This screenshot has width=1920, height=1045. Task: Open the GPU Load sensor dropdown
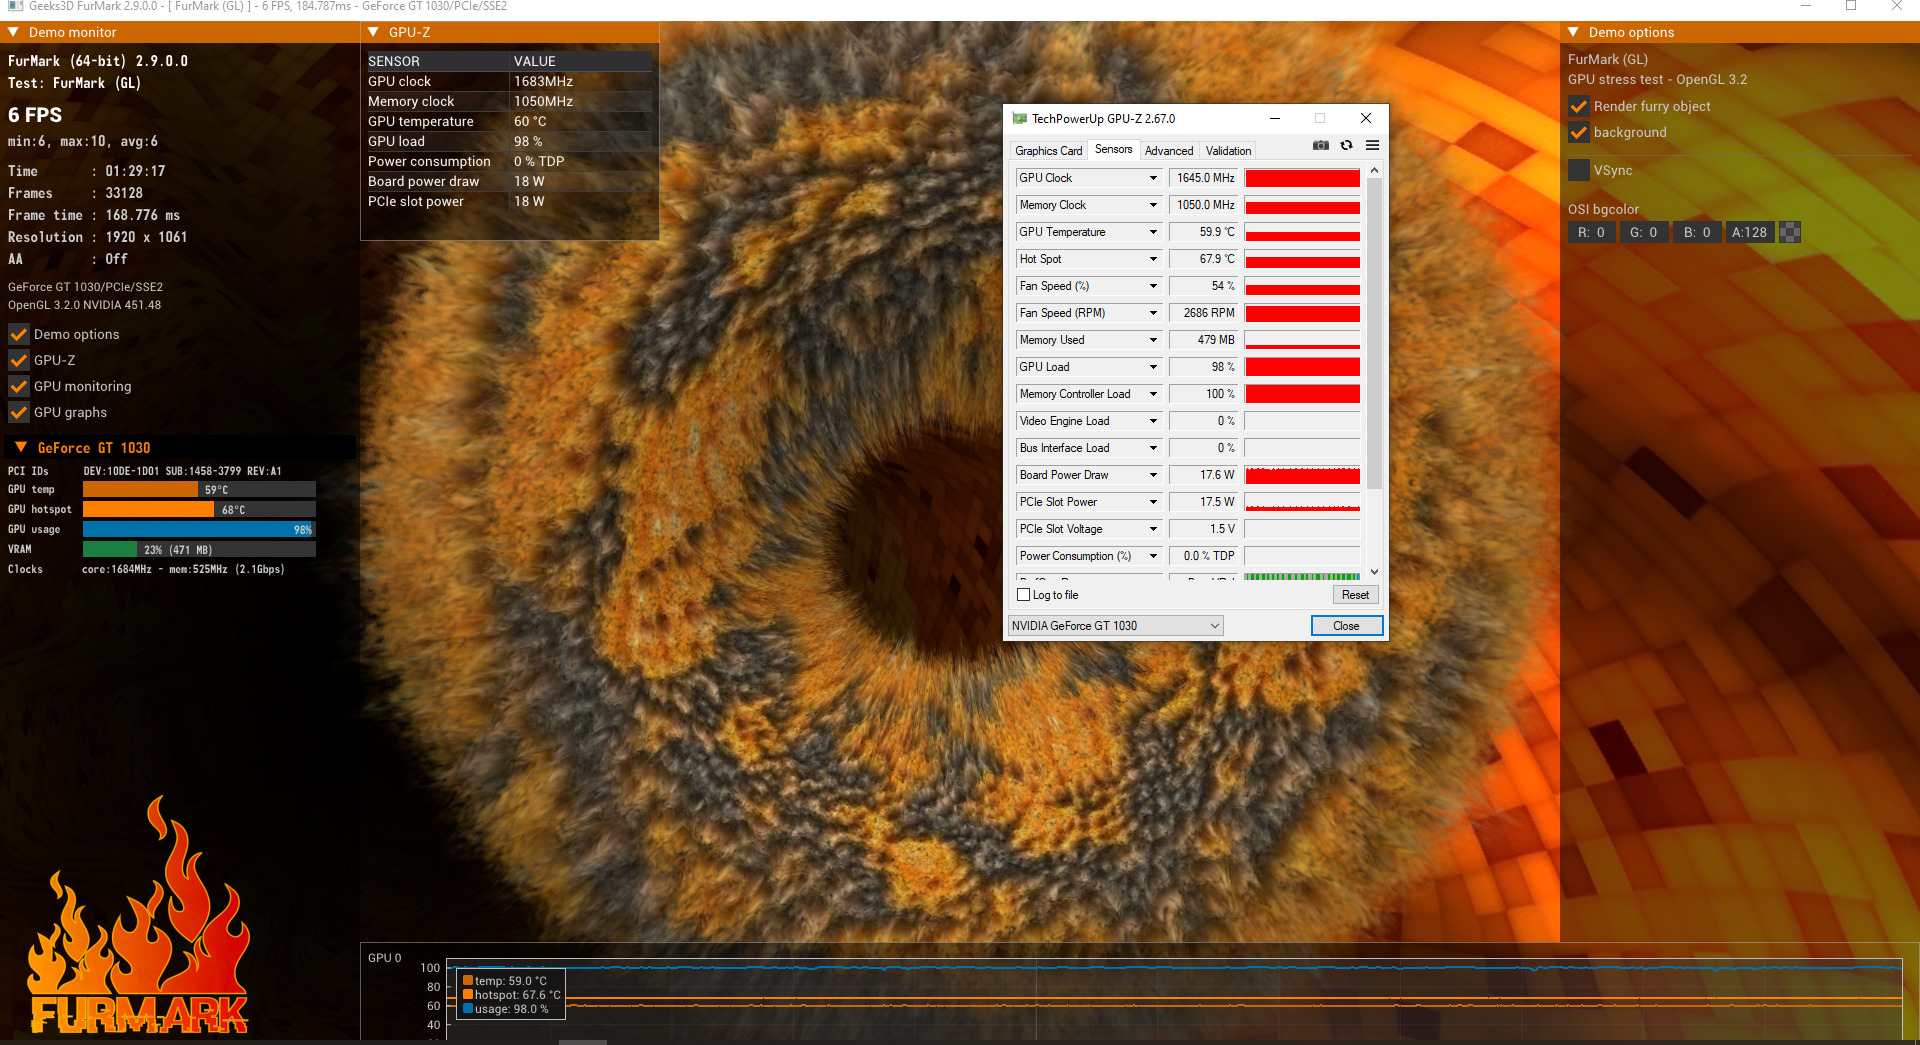point(1153,367)
